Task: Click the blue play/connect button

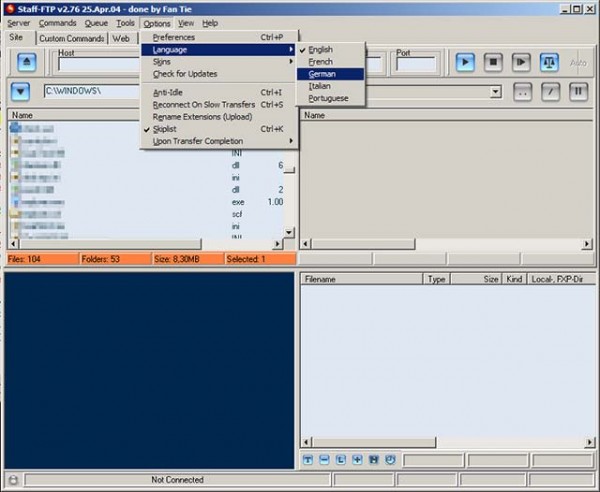Action: (465, 62)
